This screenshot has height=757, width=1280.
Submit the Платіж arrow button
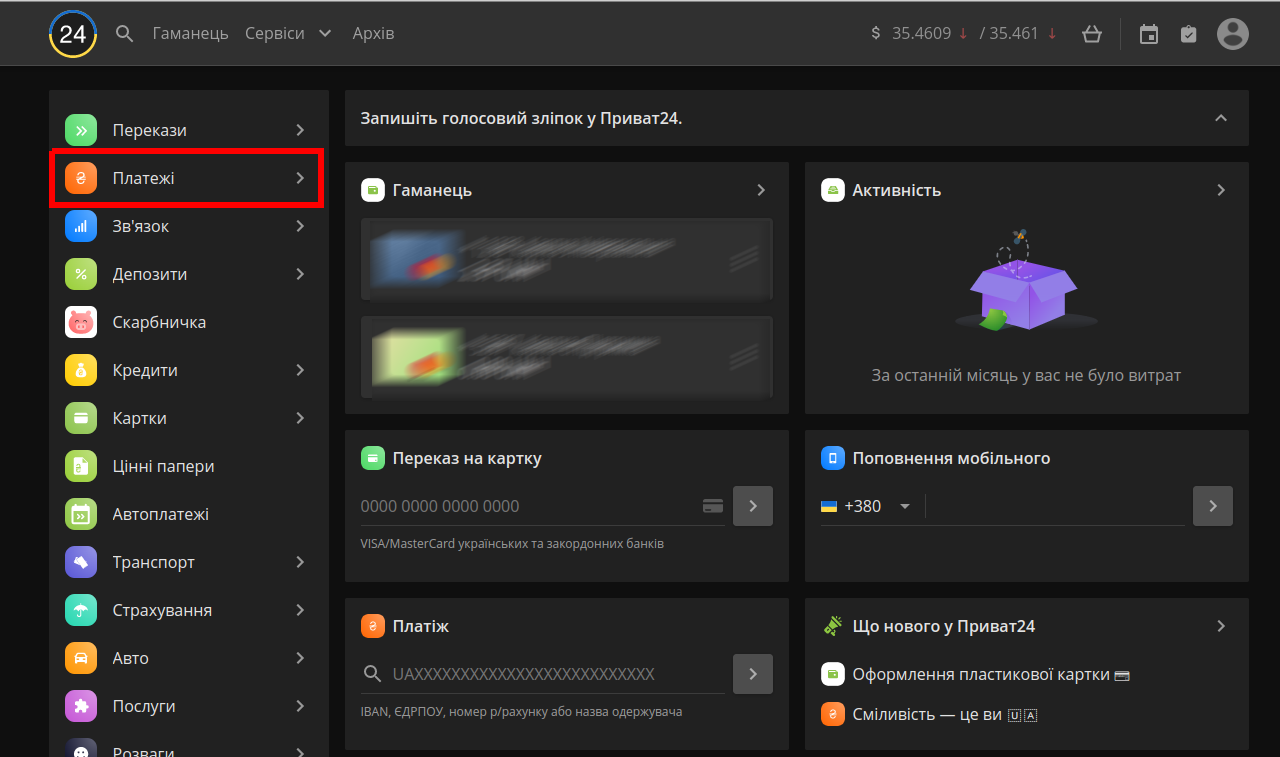[753, 674]
